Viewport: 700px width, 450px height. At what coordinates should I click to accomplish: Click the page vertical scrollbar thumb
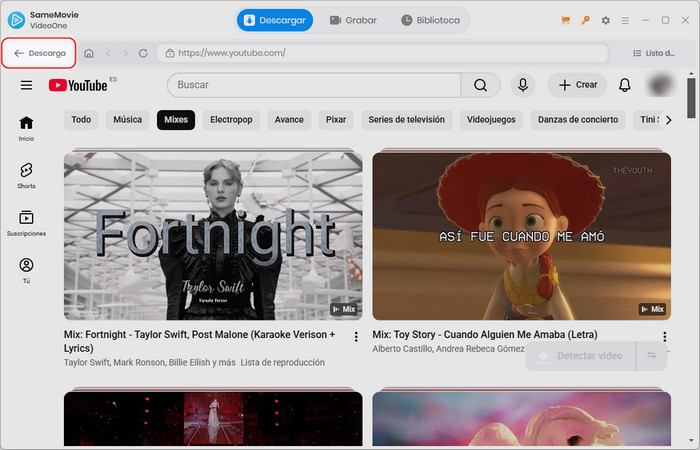[x=691, y=99]
